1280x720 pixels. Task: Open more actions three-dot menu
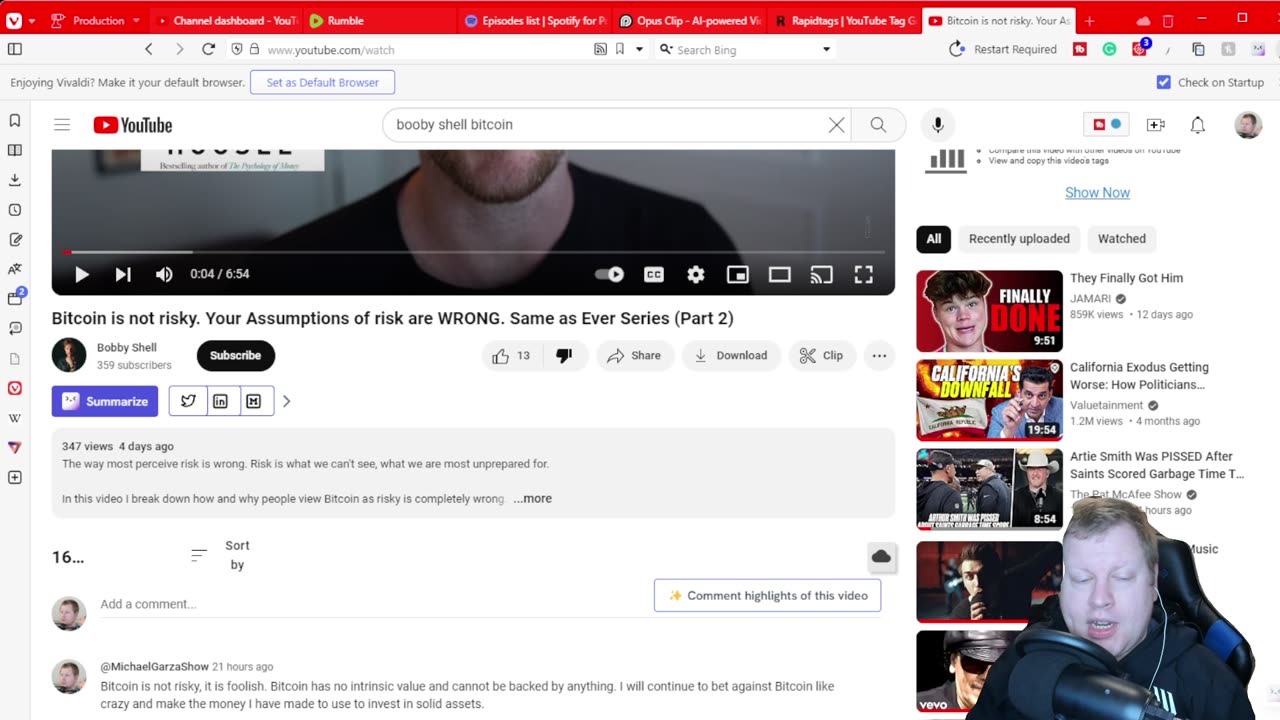point(879,355)
